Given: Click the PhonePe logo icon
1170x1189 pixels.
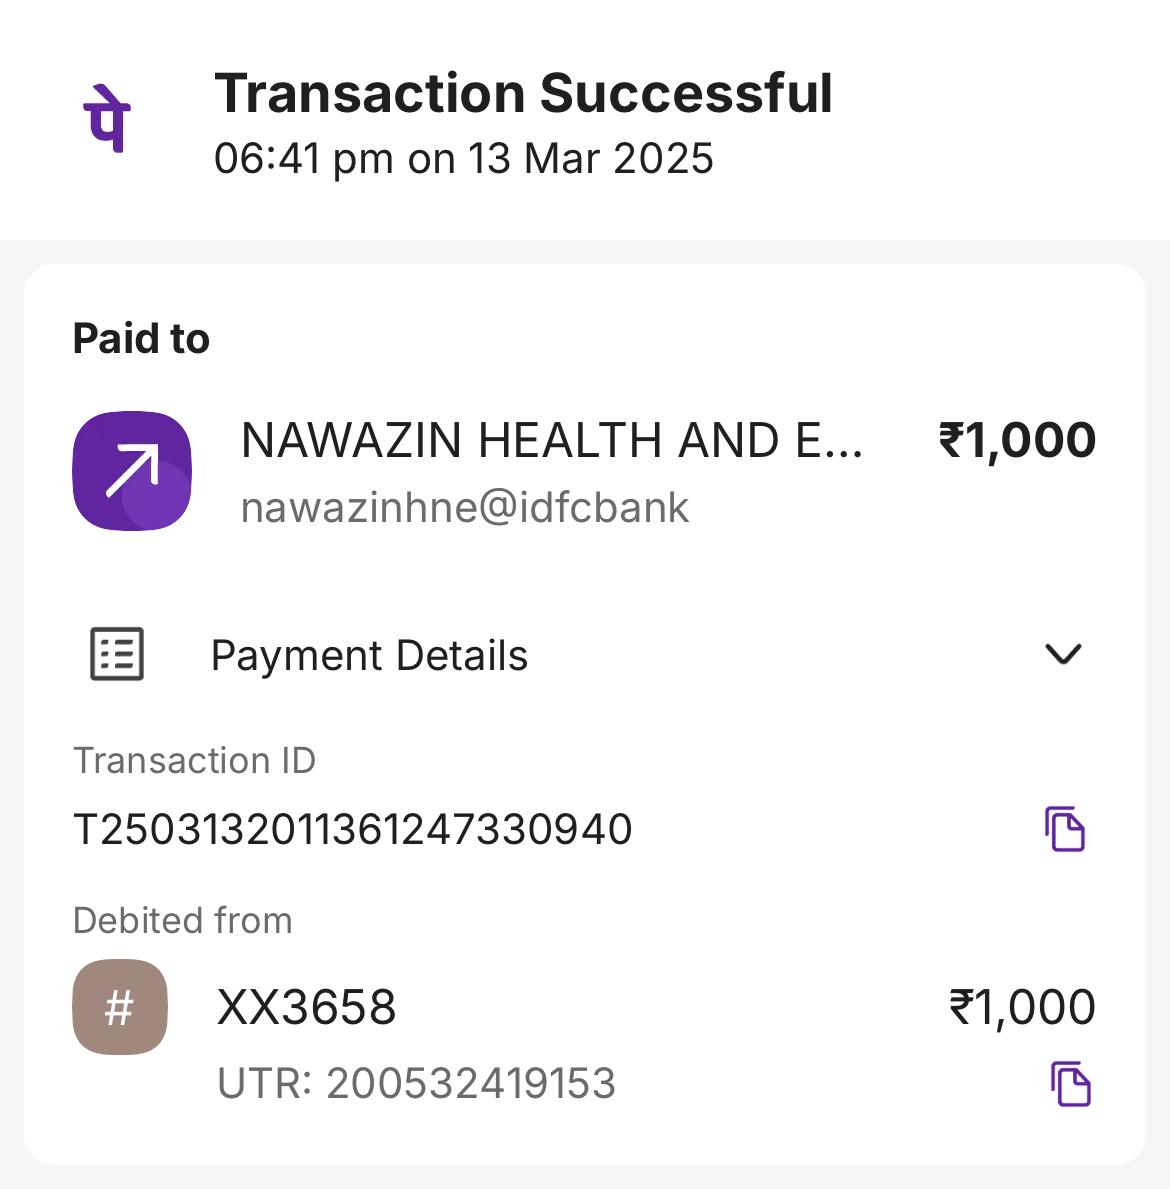Looking at the screenshot, I should (107, 118).
